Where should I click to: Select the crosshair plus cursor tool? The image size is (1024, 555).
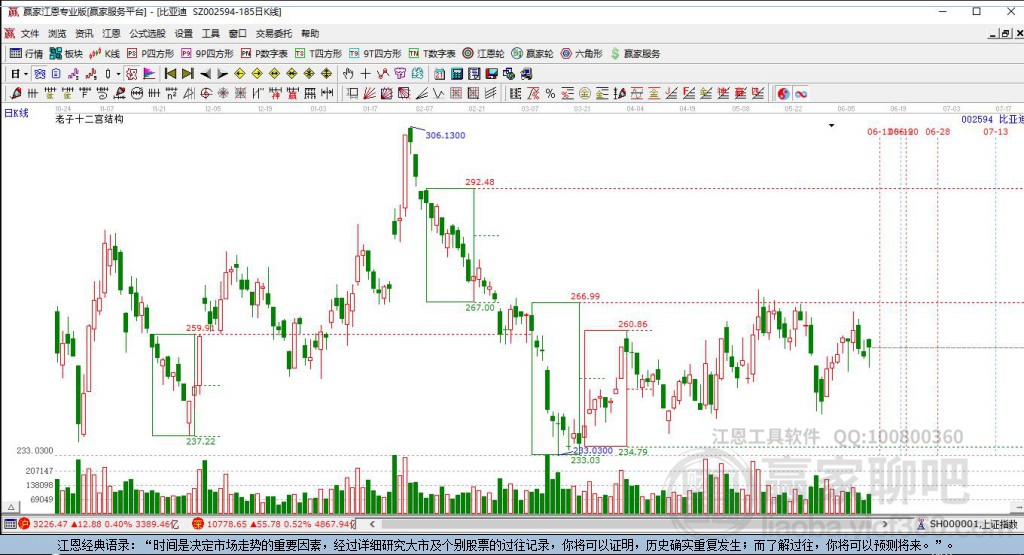tap(365, 74)
